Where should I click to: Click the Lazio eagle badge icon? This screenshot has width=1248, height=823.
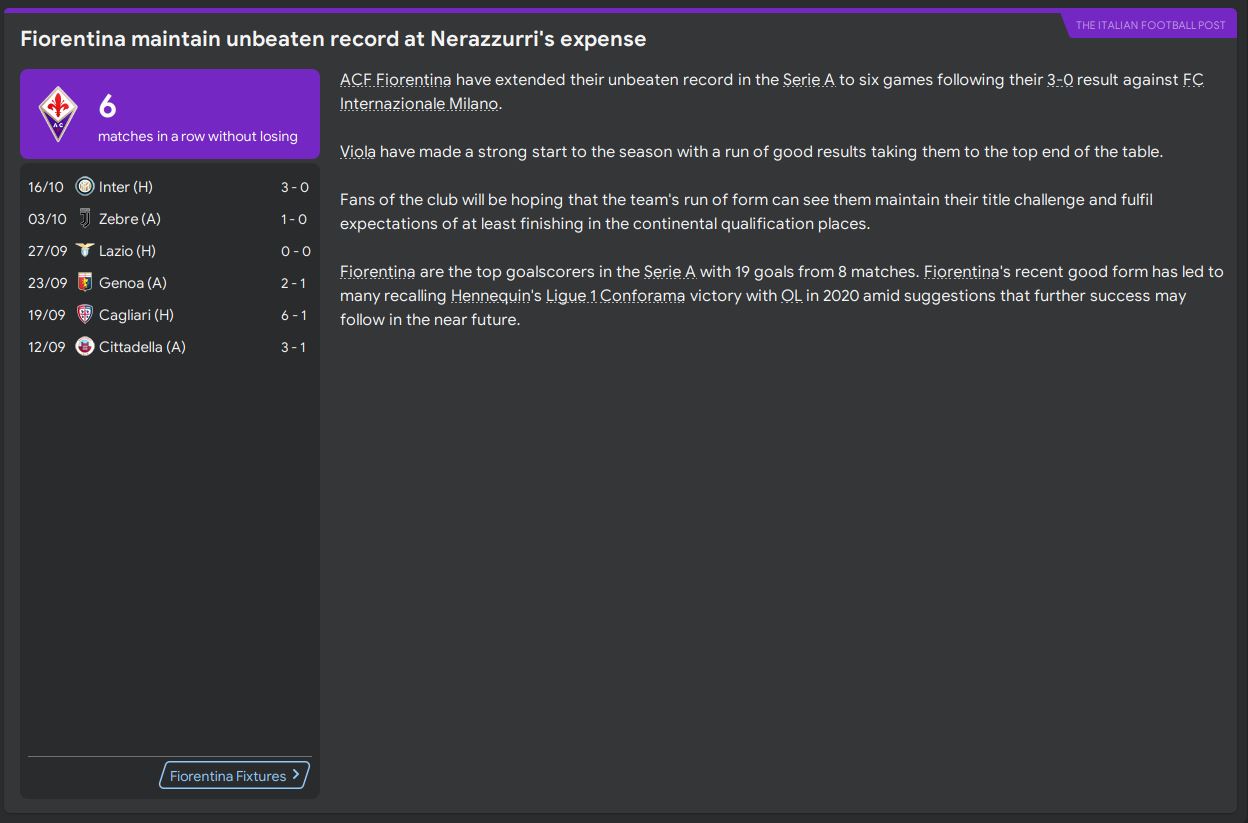click(85, 251)
